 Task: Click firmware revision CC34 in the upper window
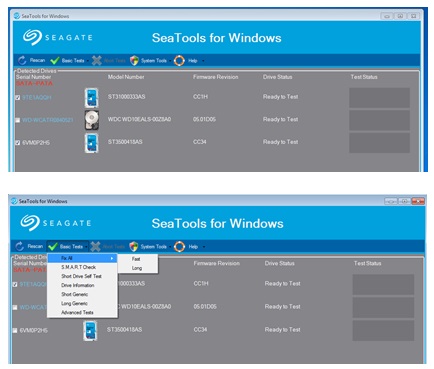tap(200, 142)
